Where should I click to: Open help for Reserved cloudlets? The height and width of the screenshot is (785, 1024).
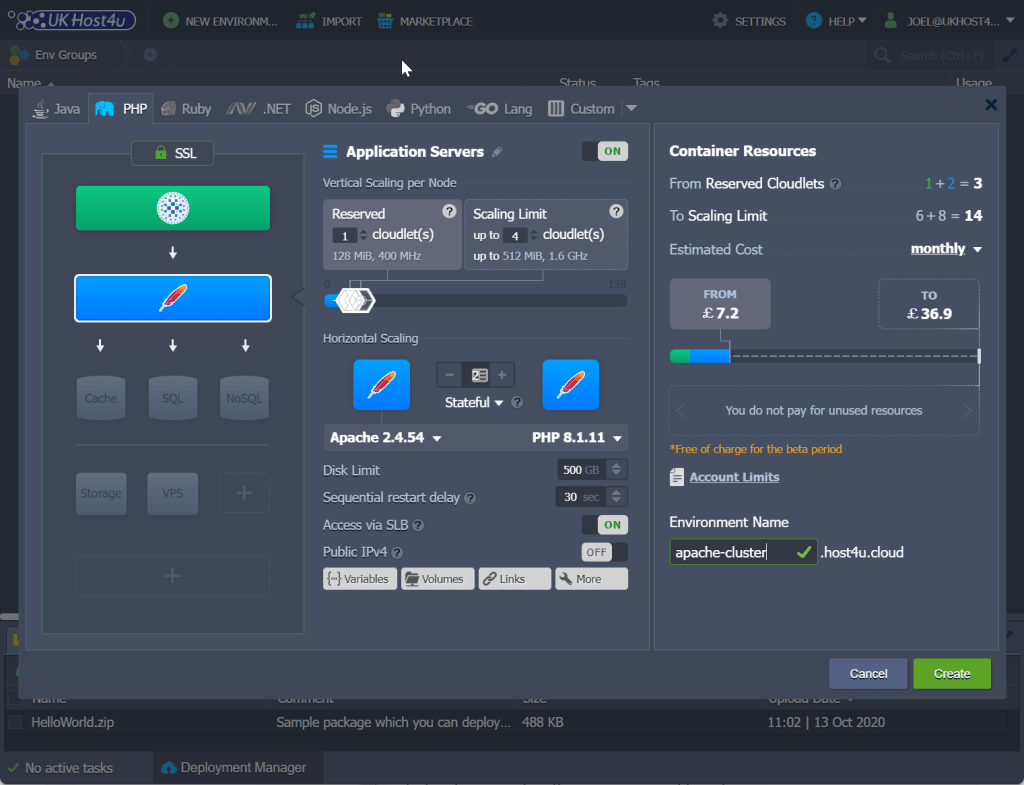coord(449,211)
